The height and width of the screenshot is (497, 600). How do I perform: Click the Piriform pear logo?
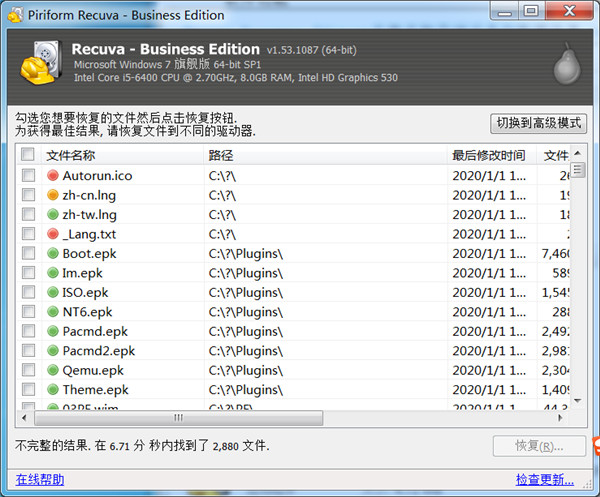(567, 64)
